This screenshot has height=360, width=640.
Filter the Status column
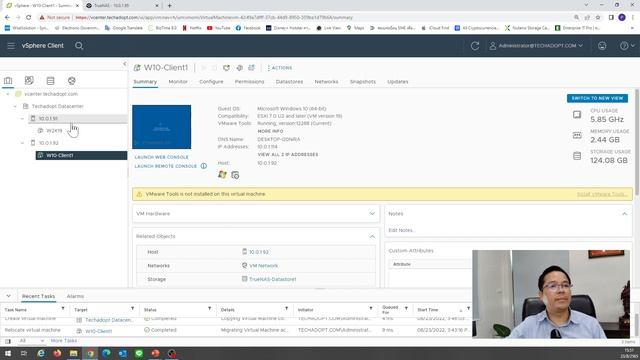click(x=209, y=309)
